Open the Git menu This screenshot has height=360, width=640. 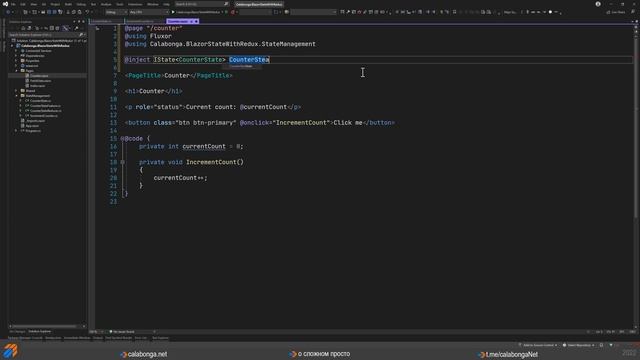click(x=44, y=4)
